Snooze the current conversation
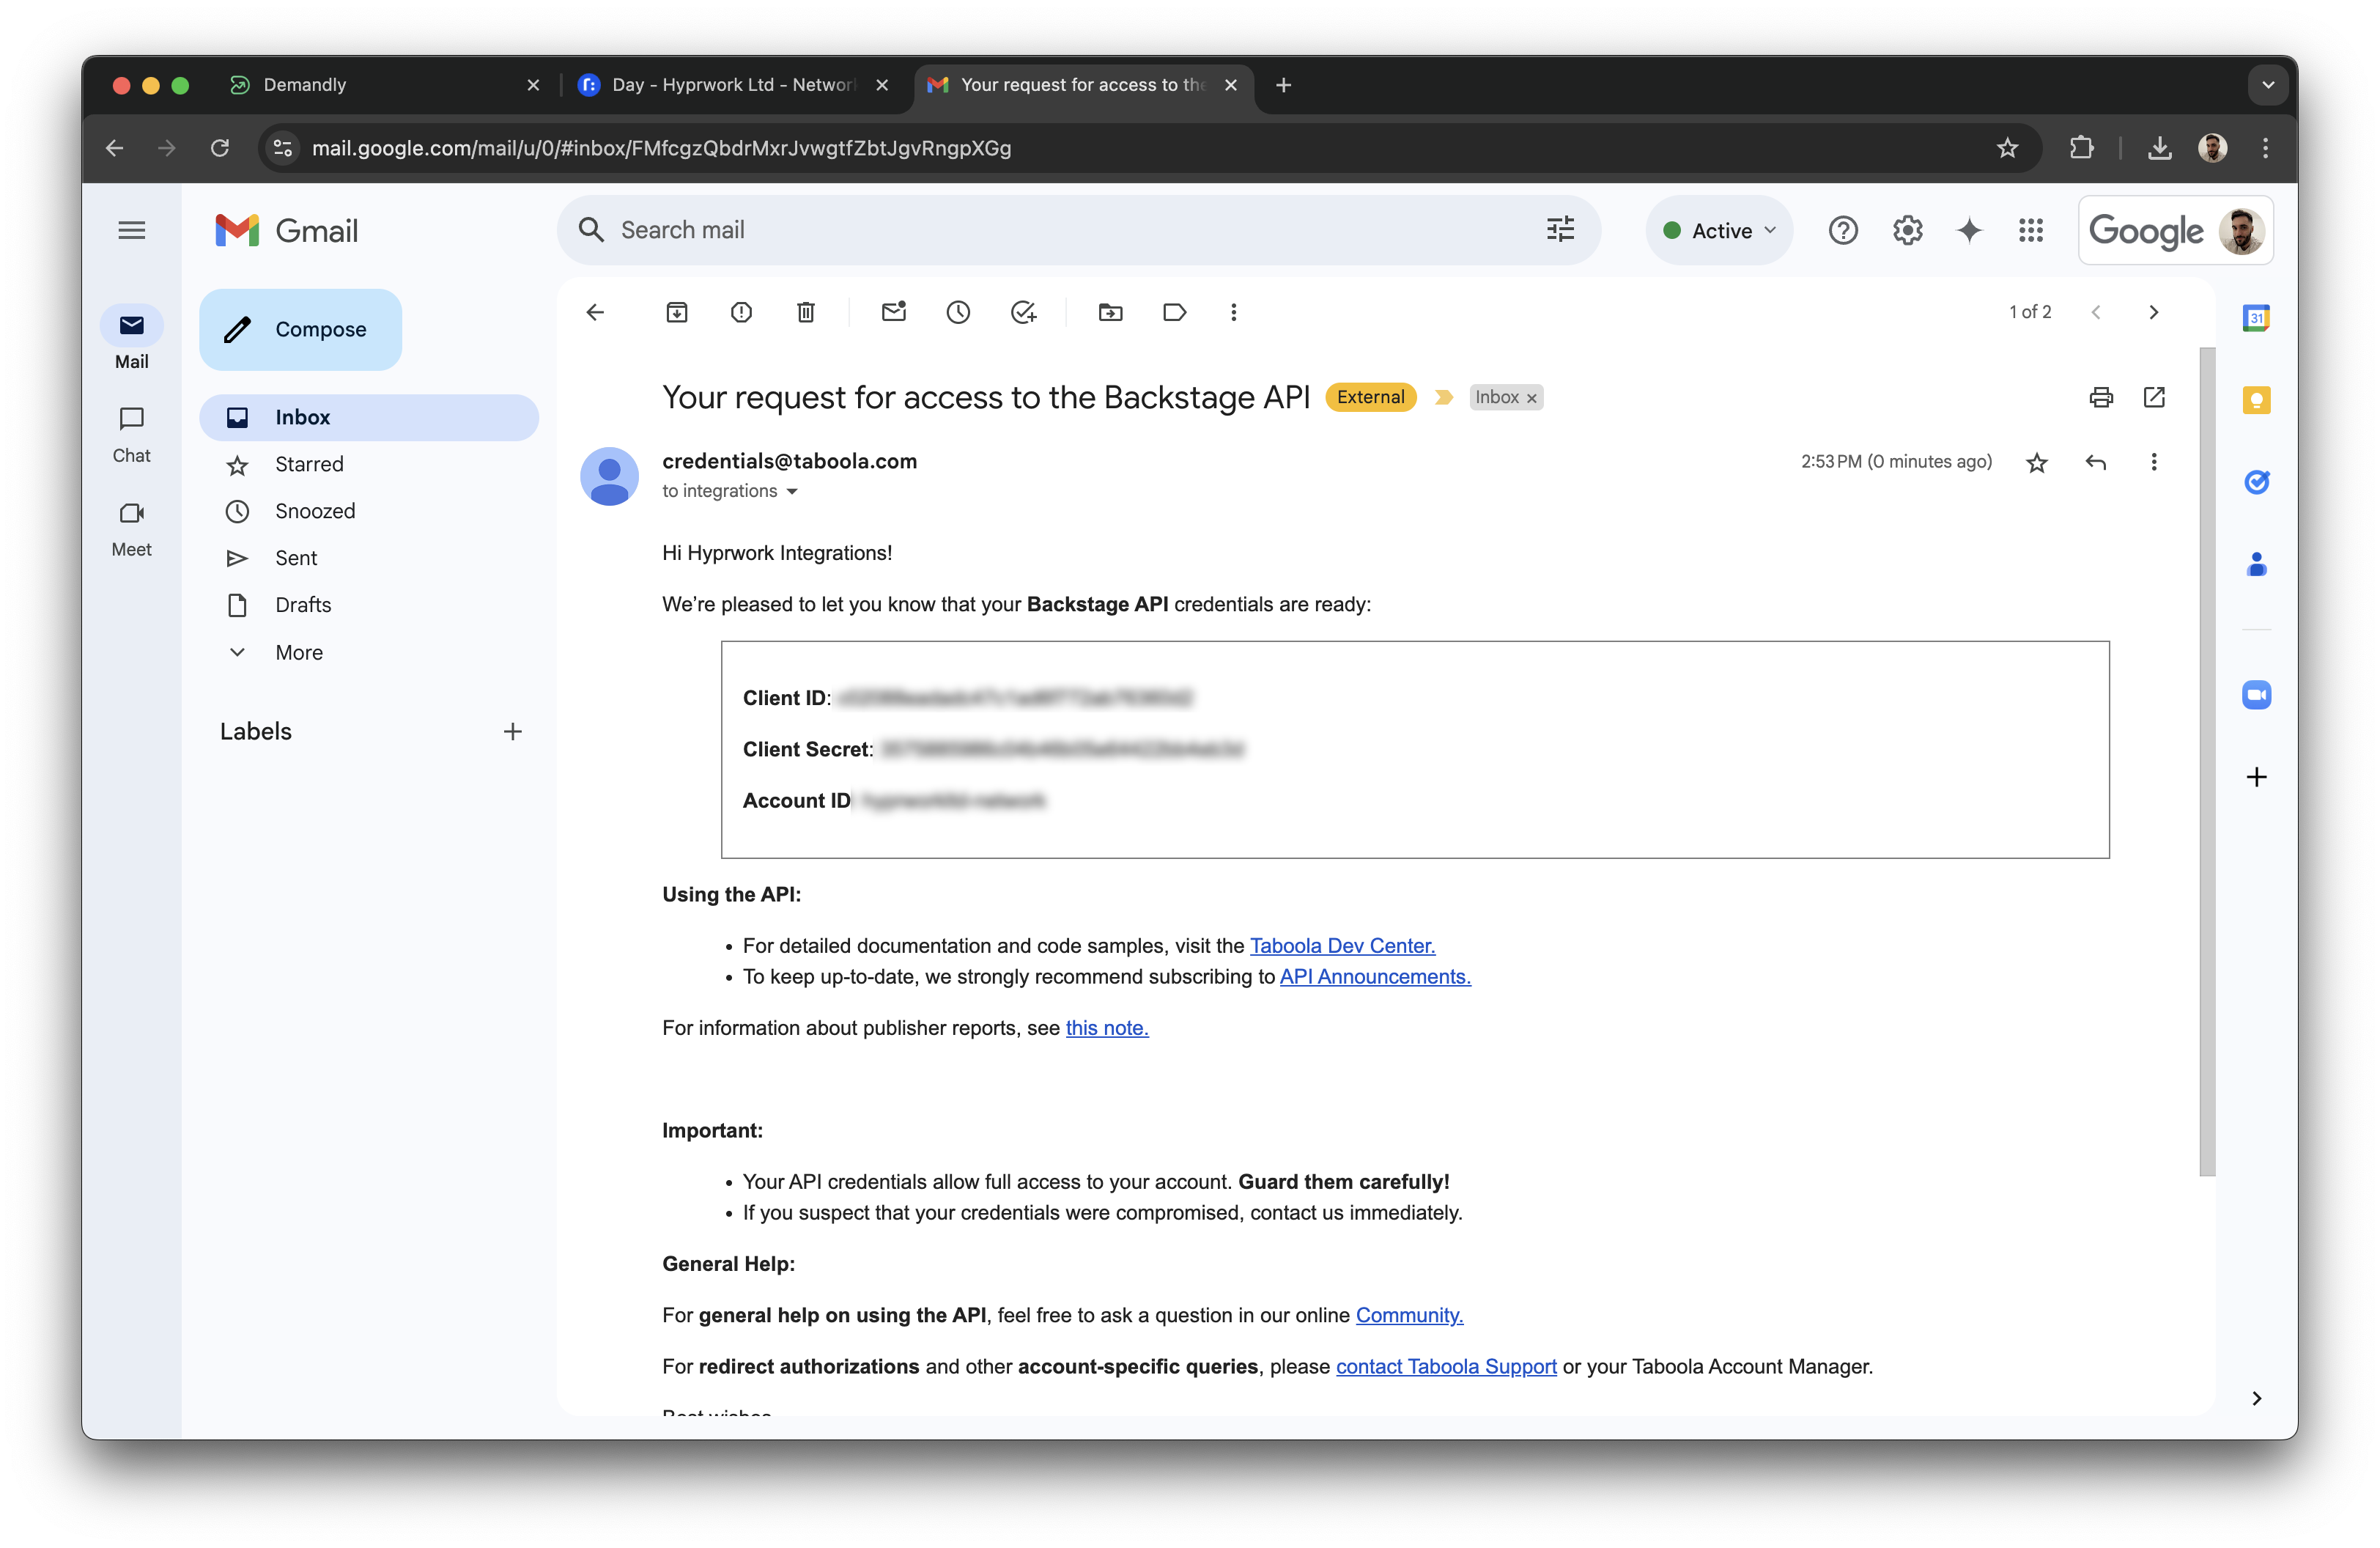This screenshot has width=2380, height=1548. (957, 312)
